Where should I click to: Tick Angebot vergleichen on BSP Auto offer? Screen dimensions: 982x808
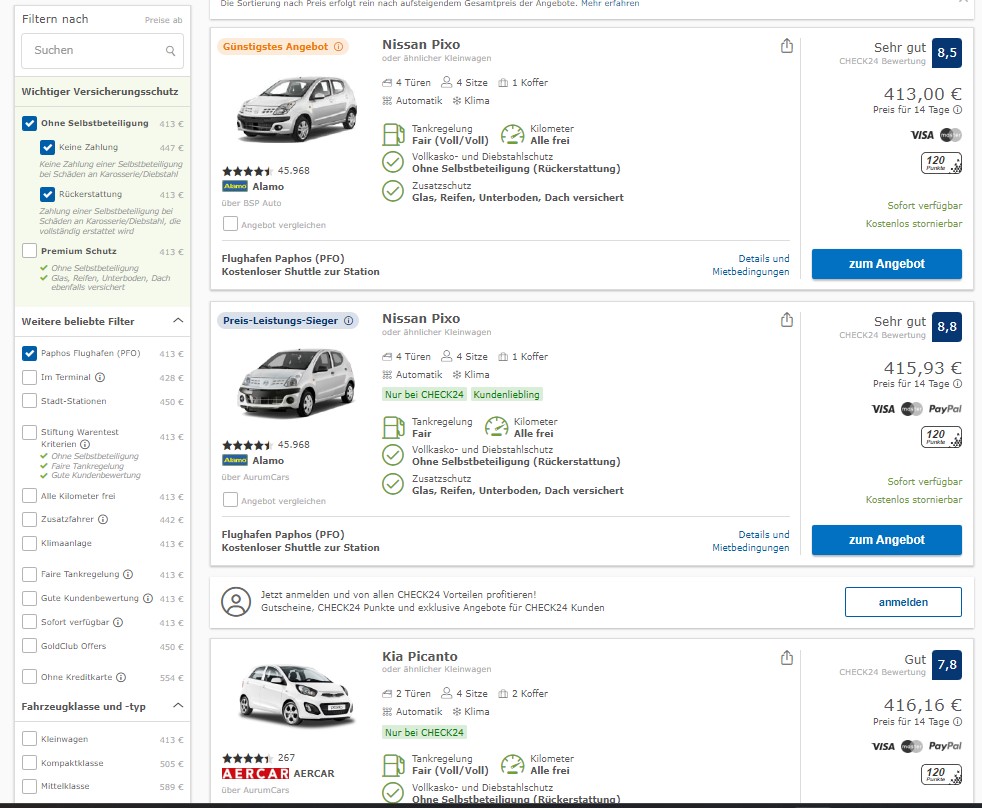(230, 224)
